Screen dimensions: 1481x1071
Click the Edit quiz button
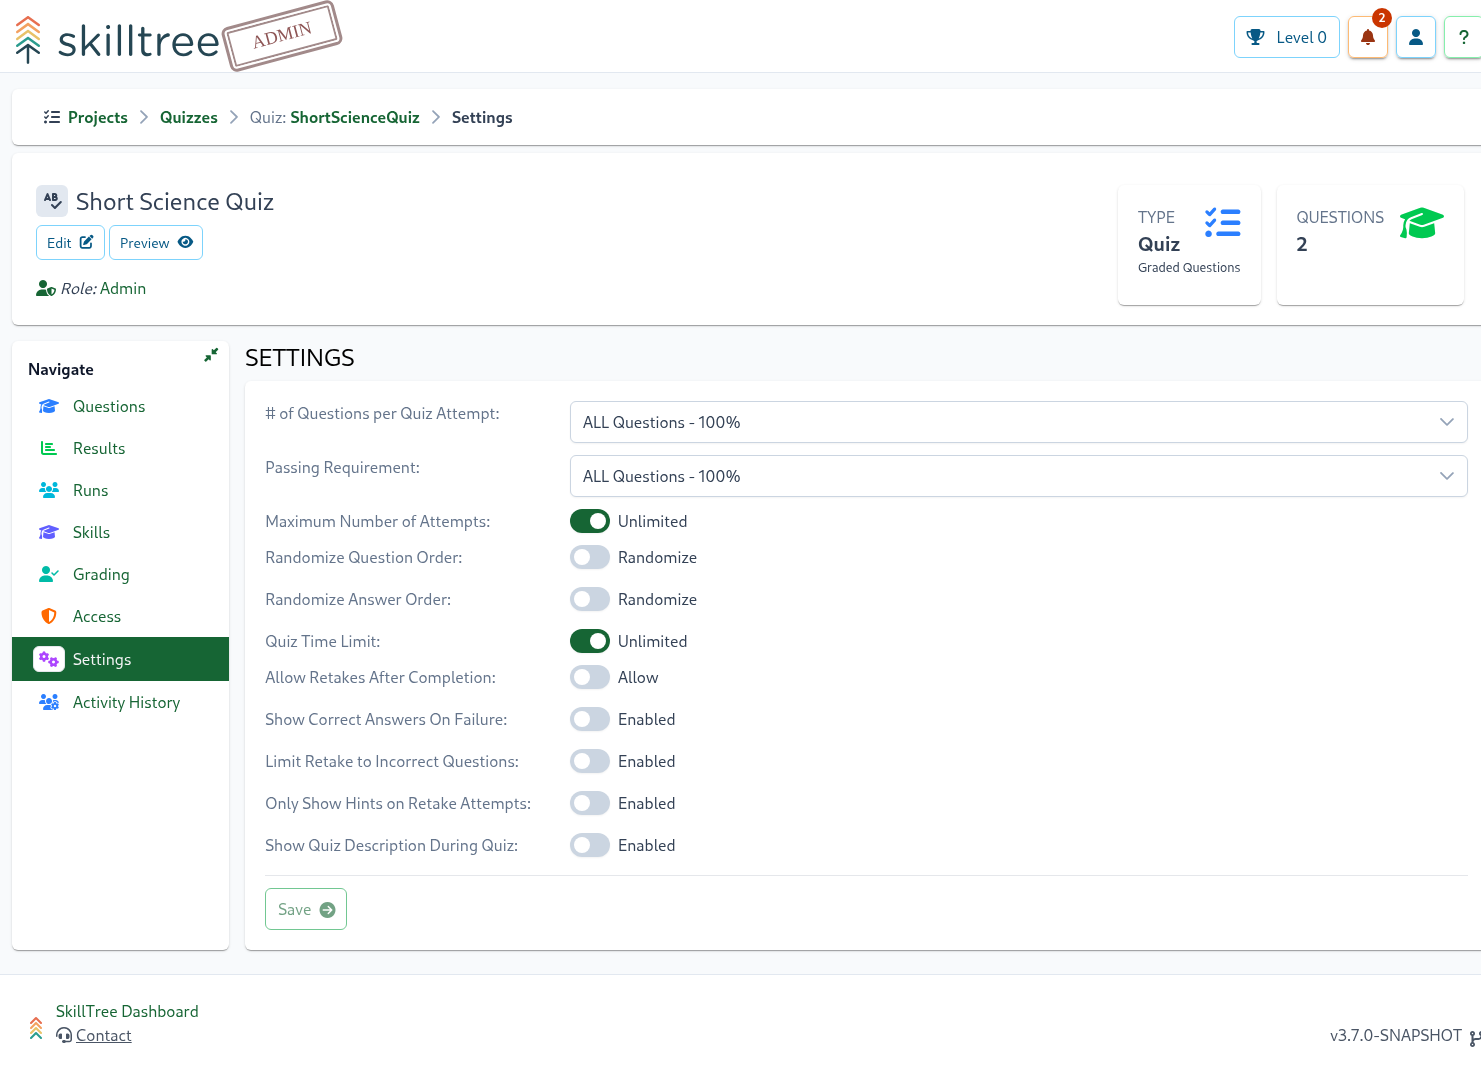(70, 242)
